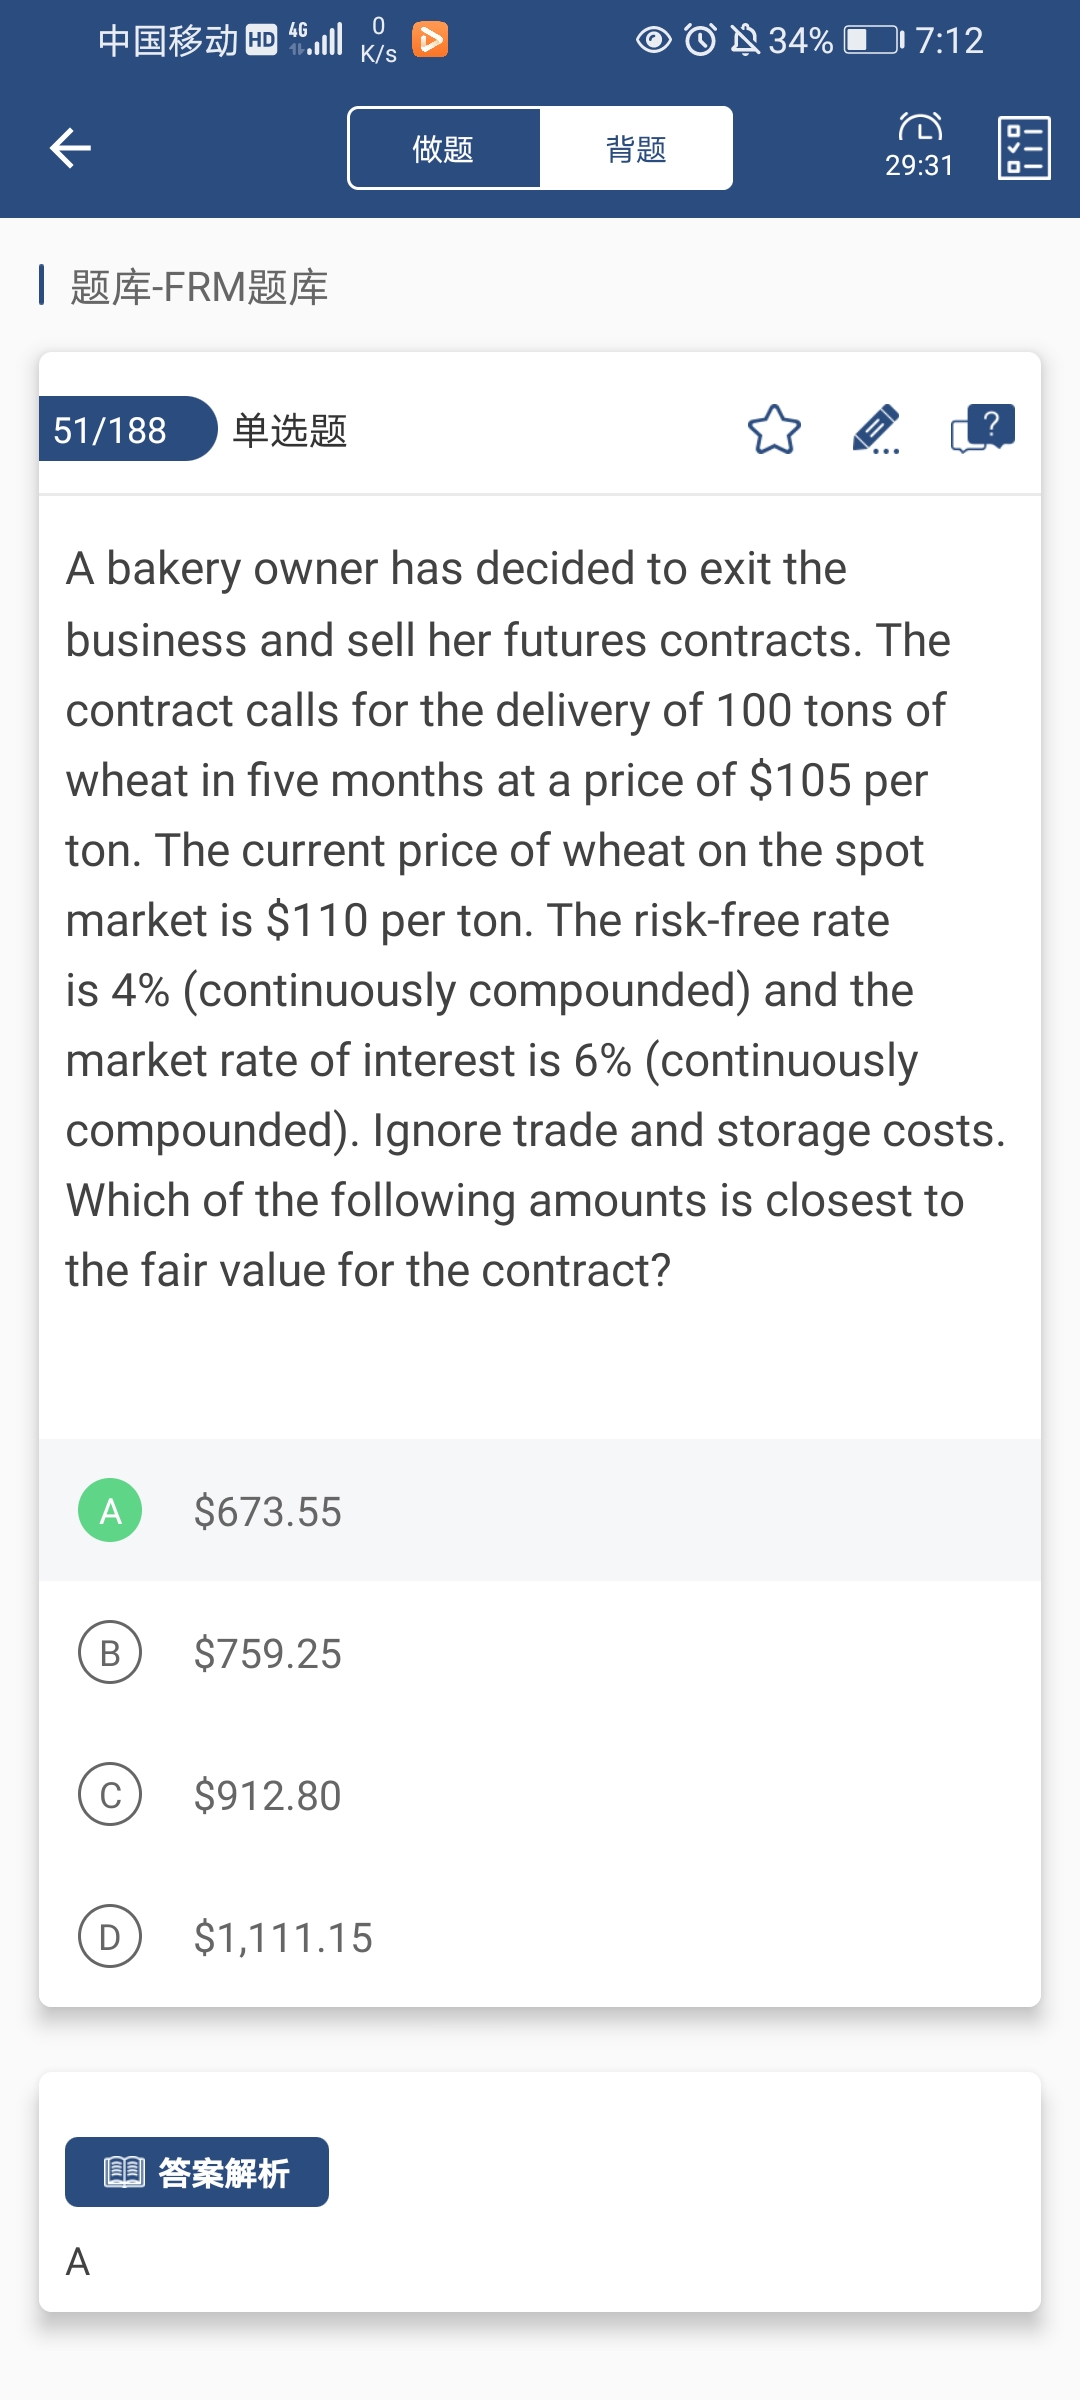This screenshot has height=2400, width=1080.
Task: Open the question feedback chat icon
Action: 982,430
